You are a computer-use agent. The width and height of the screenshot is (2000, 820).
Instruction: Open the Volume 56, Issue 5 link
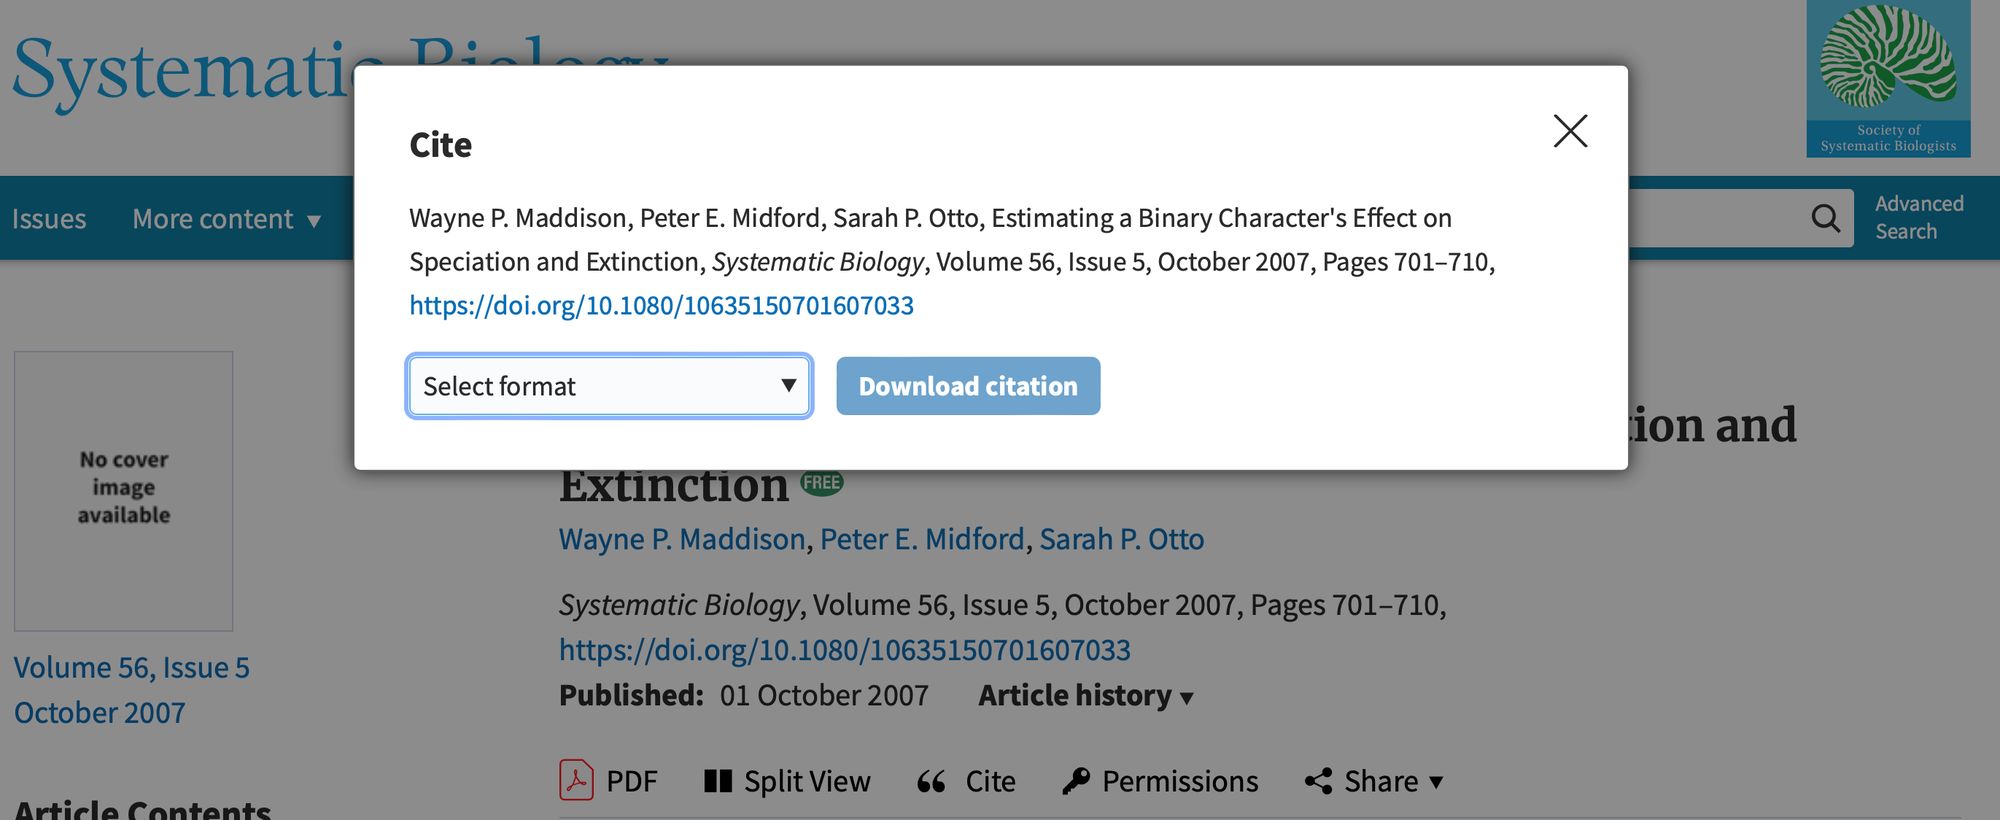(x=132, y=668)
